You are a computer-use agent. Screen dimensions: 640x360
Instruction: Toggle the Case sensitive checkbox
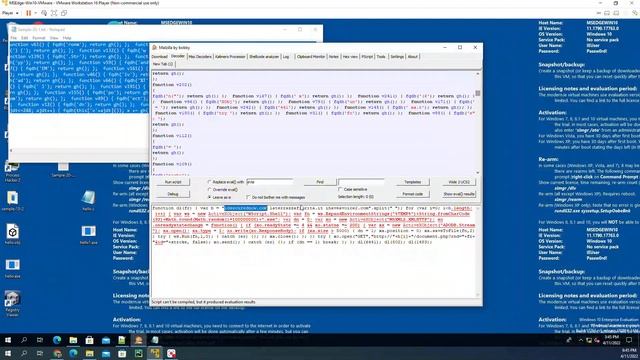point(340,189)
